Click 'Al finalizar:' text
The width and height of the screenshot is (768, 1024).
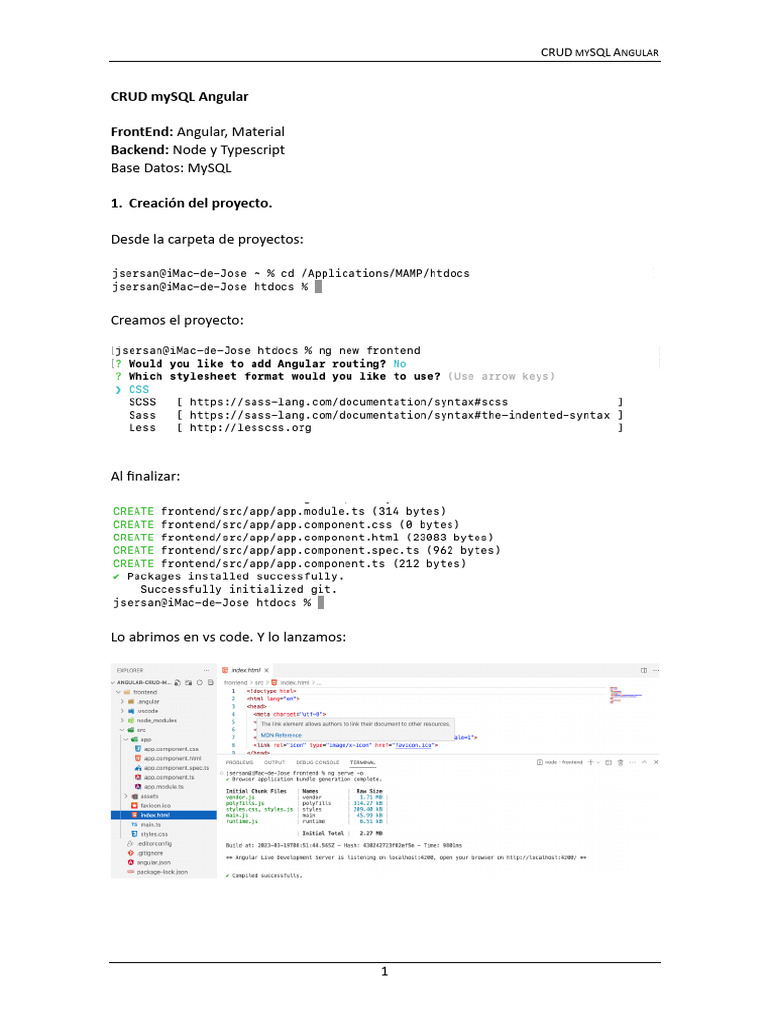(x=145, y=476)
